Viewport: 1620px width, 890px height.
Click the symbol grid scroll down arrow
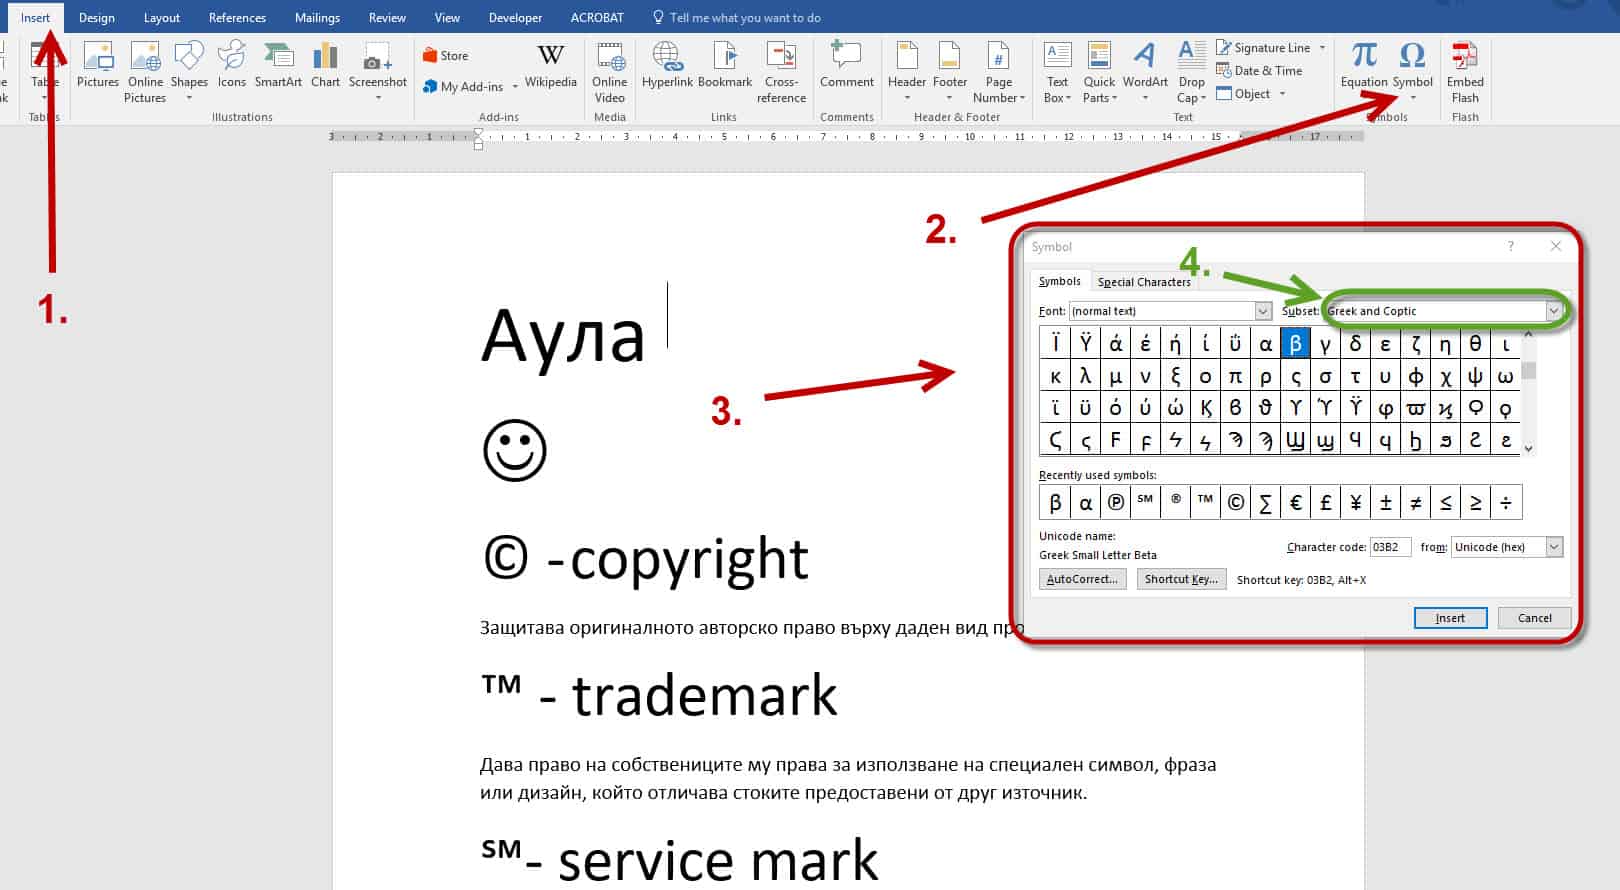click(x=1528, y=449)
